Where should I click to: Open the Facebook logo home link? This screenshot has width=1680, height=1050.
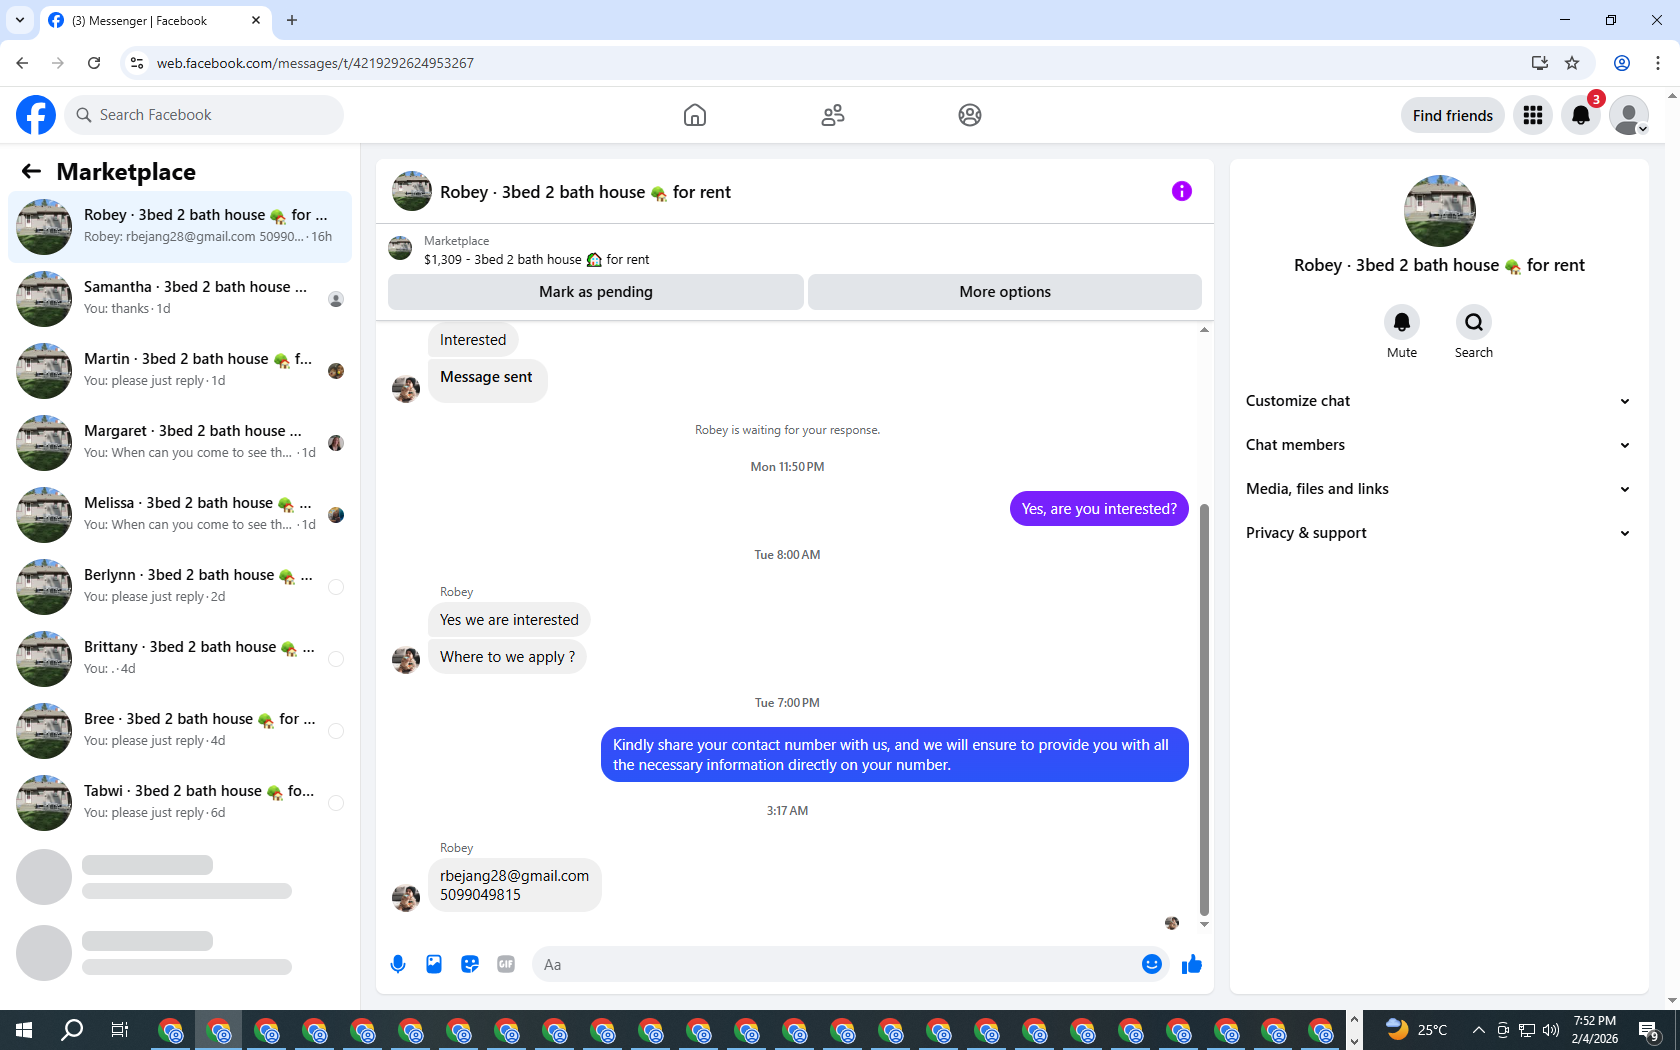click(x=36, y=115)
